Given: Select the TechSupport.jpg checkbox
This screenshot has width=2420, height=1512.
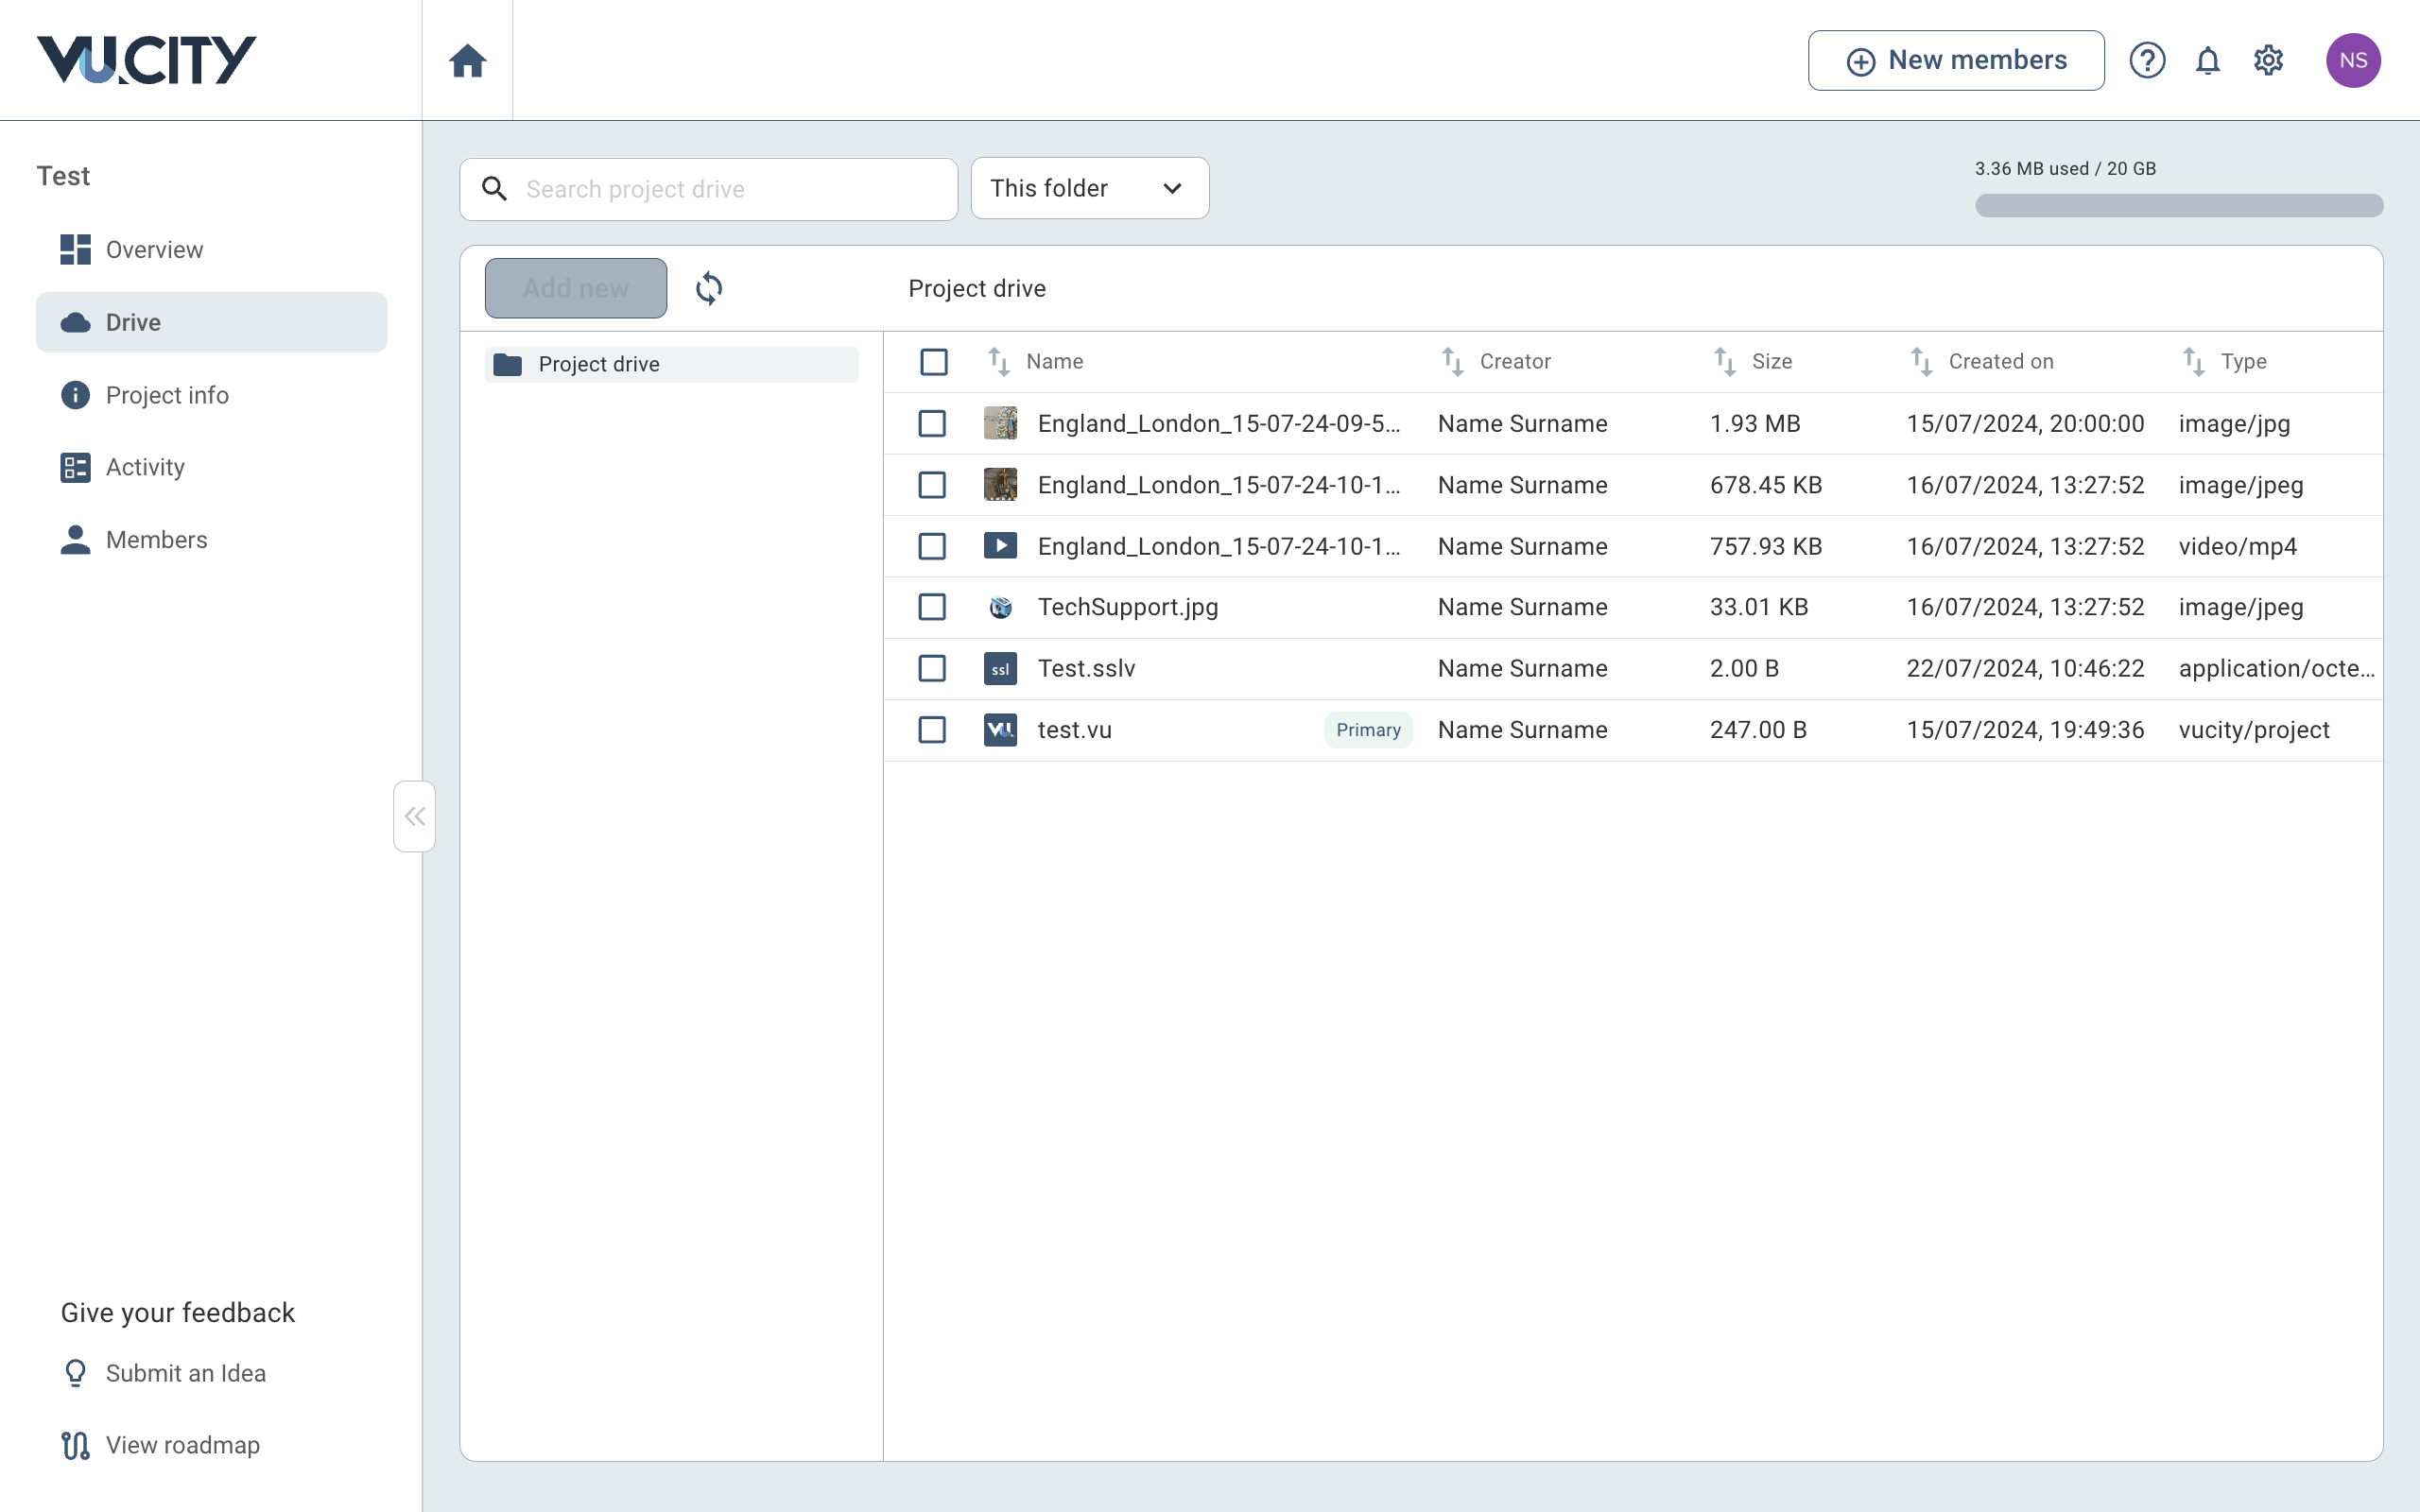Looking at the screenshot, I should (x=932, y=607).
